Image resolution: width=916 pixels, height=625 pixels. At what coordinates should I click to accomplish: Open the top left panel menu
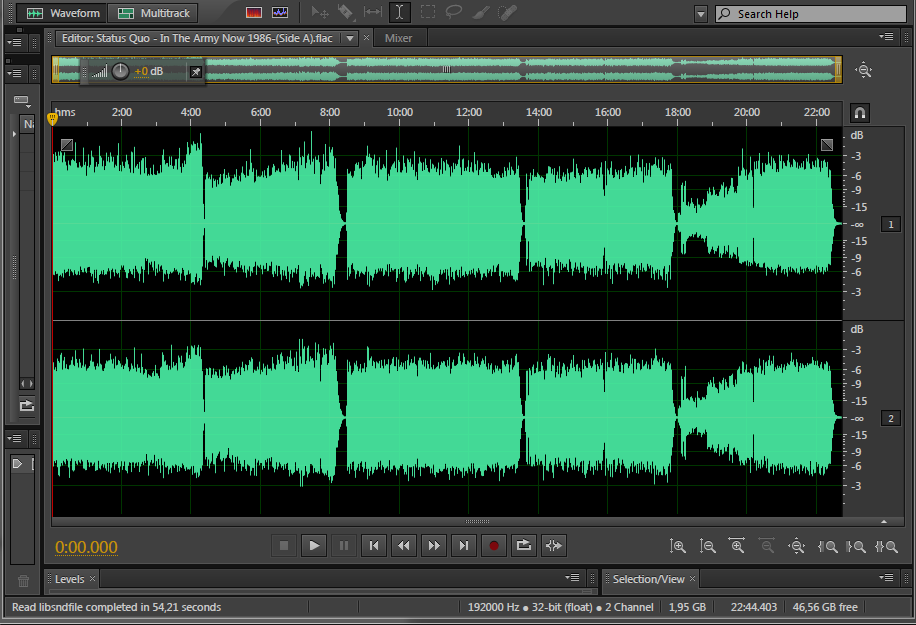click(x=14, y=43)
